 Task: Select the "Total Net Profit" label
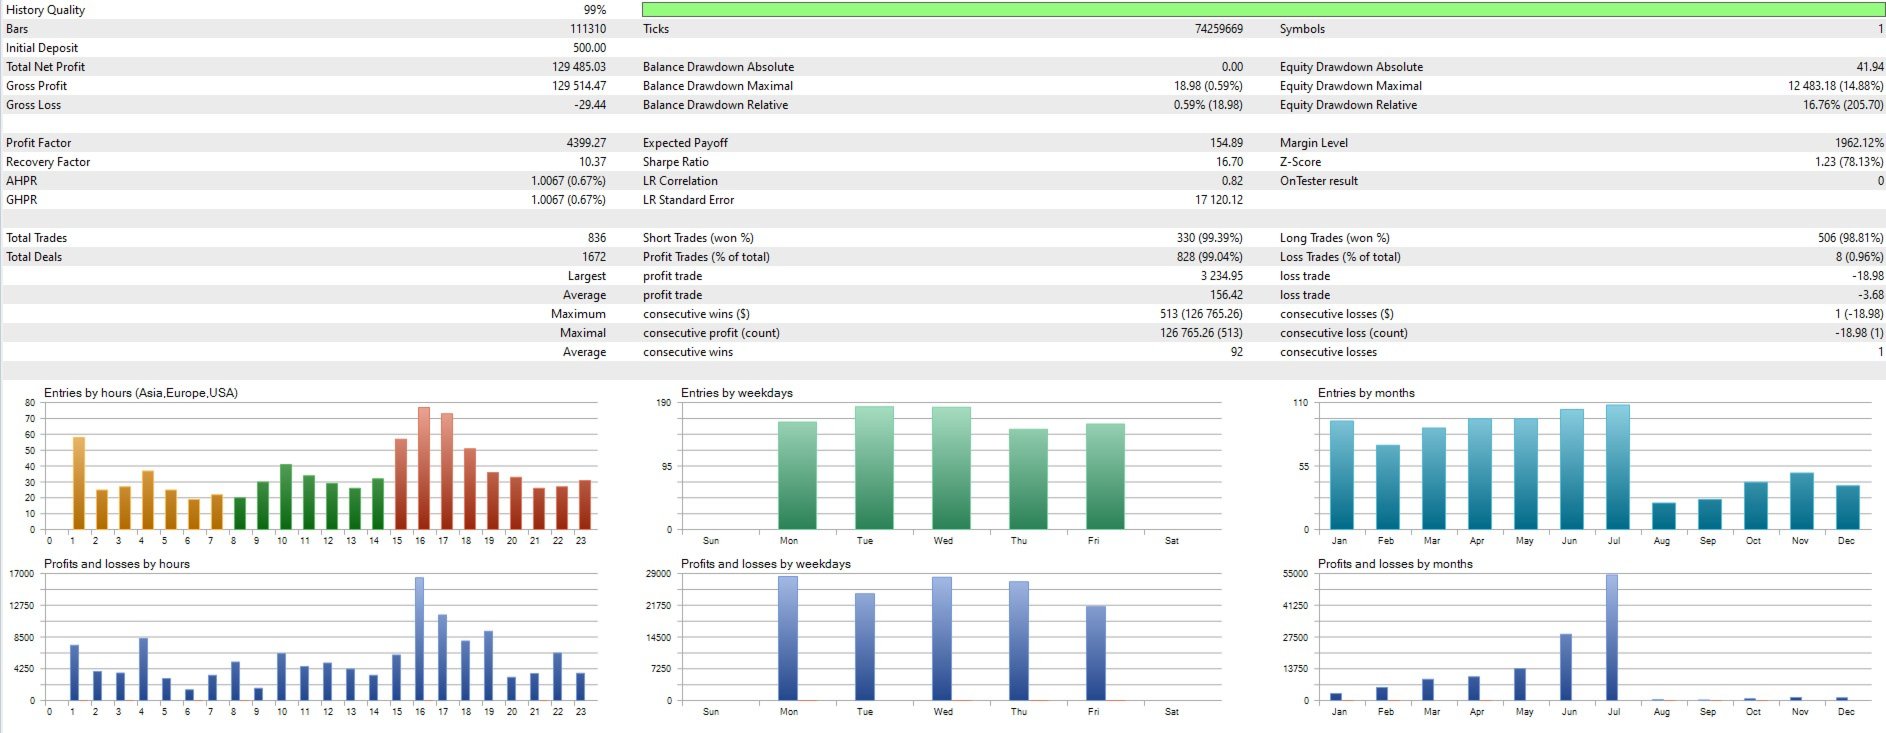[x=45, y=67]
